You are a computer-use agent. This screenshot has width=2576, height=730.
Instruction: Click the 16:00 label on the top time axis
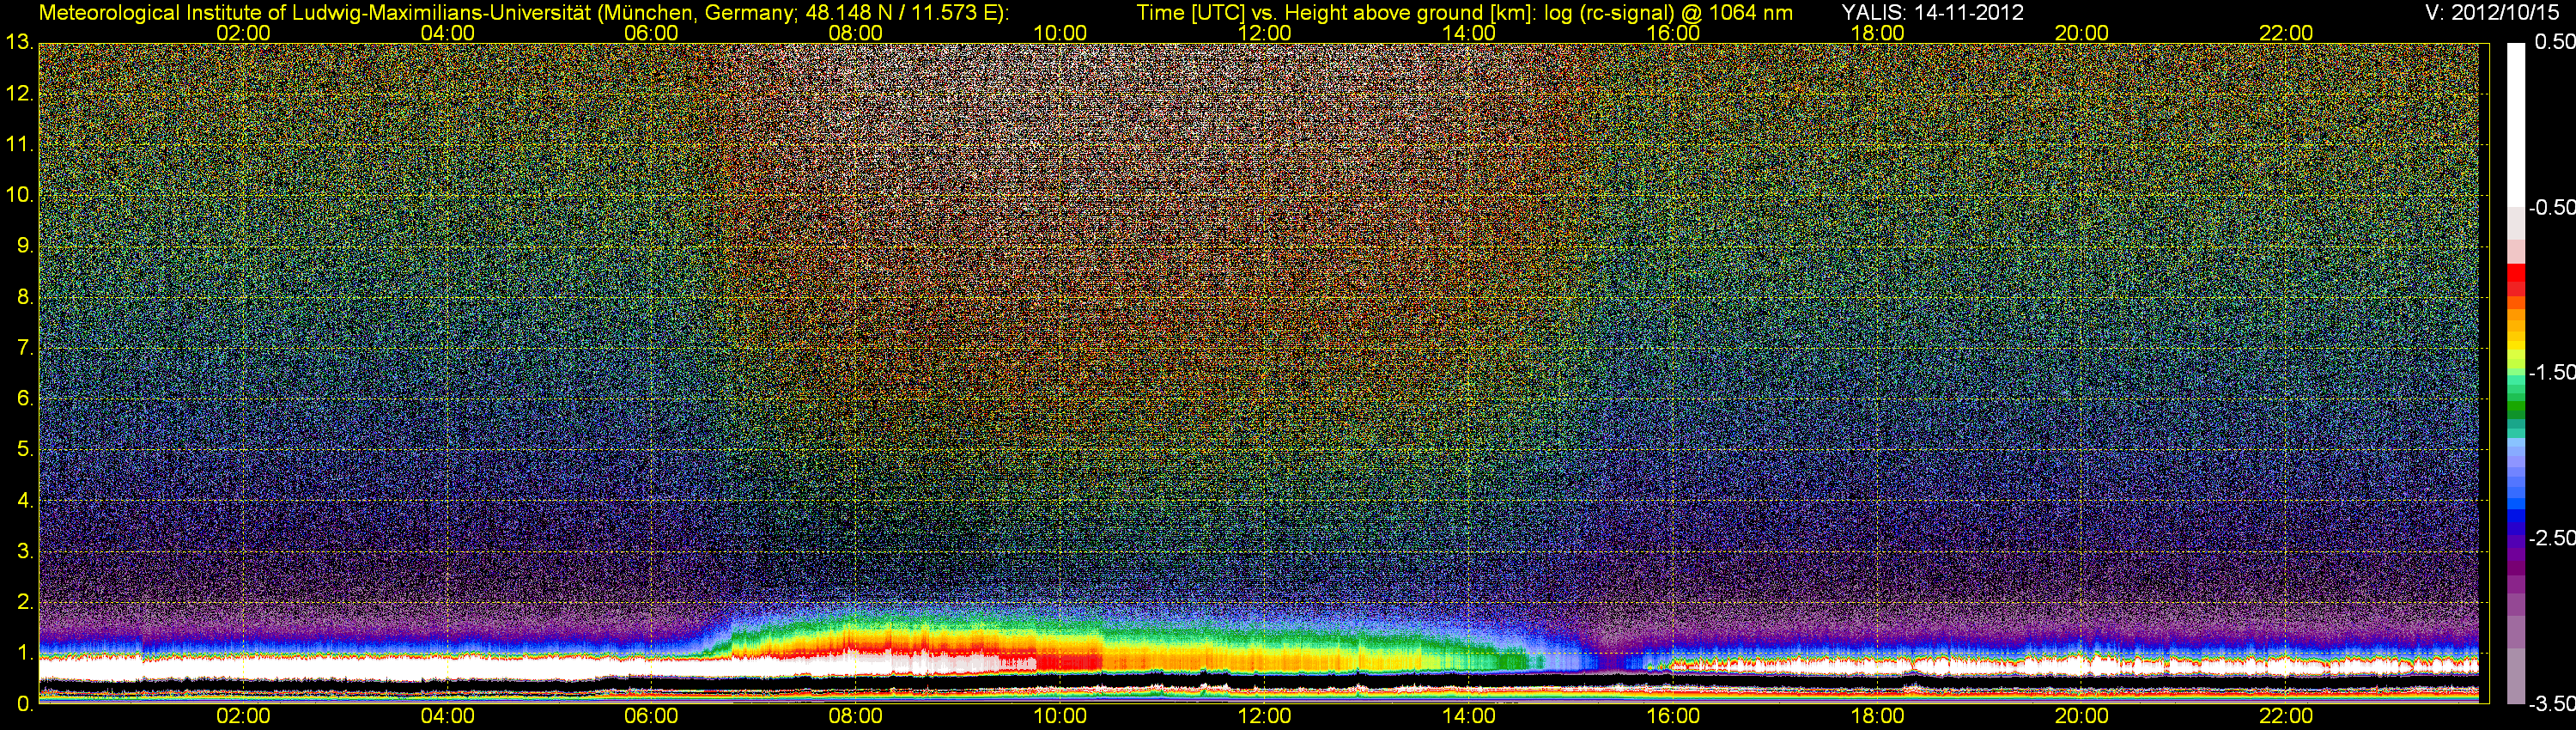pos(1673,33)
